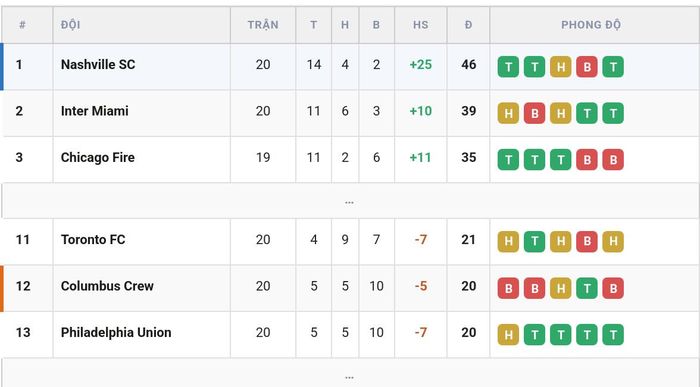700x387 pixels.
Task: Click Toronto FC's red B form badge
Action: (x=587, y=241)
